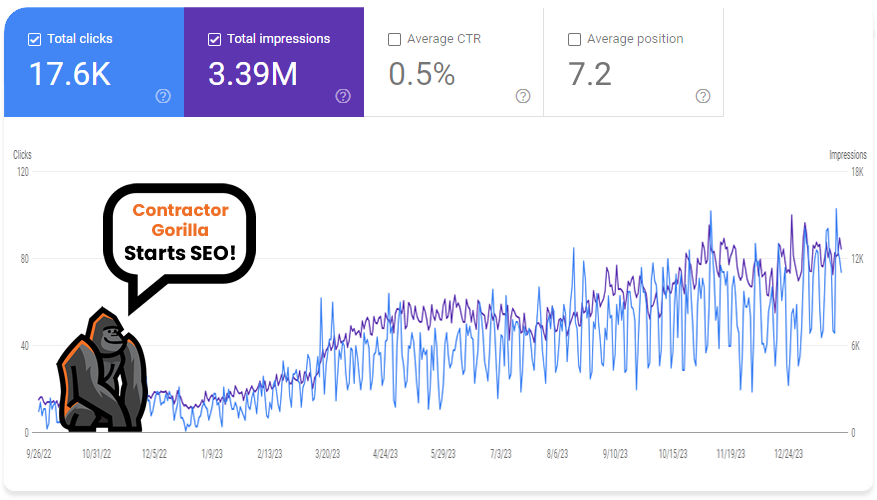Disable the Total impressions checkbox
The width and height of the screenshot is (877, 500).
215,39
